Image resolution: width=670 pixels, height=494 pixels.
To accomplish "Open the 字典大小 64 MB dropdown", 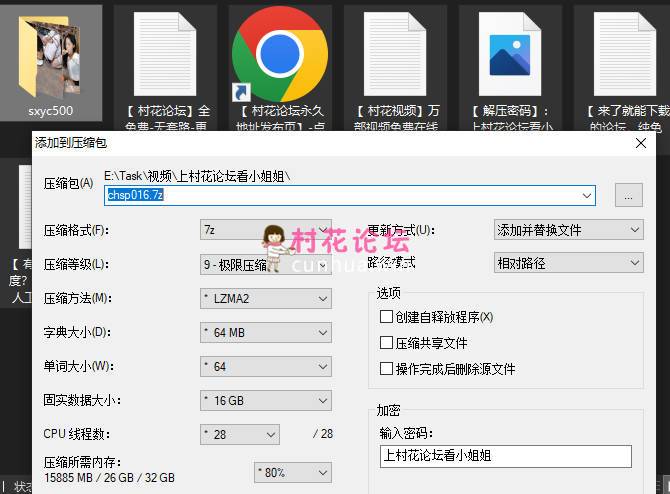I will (265, 332).
